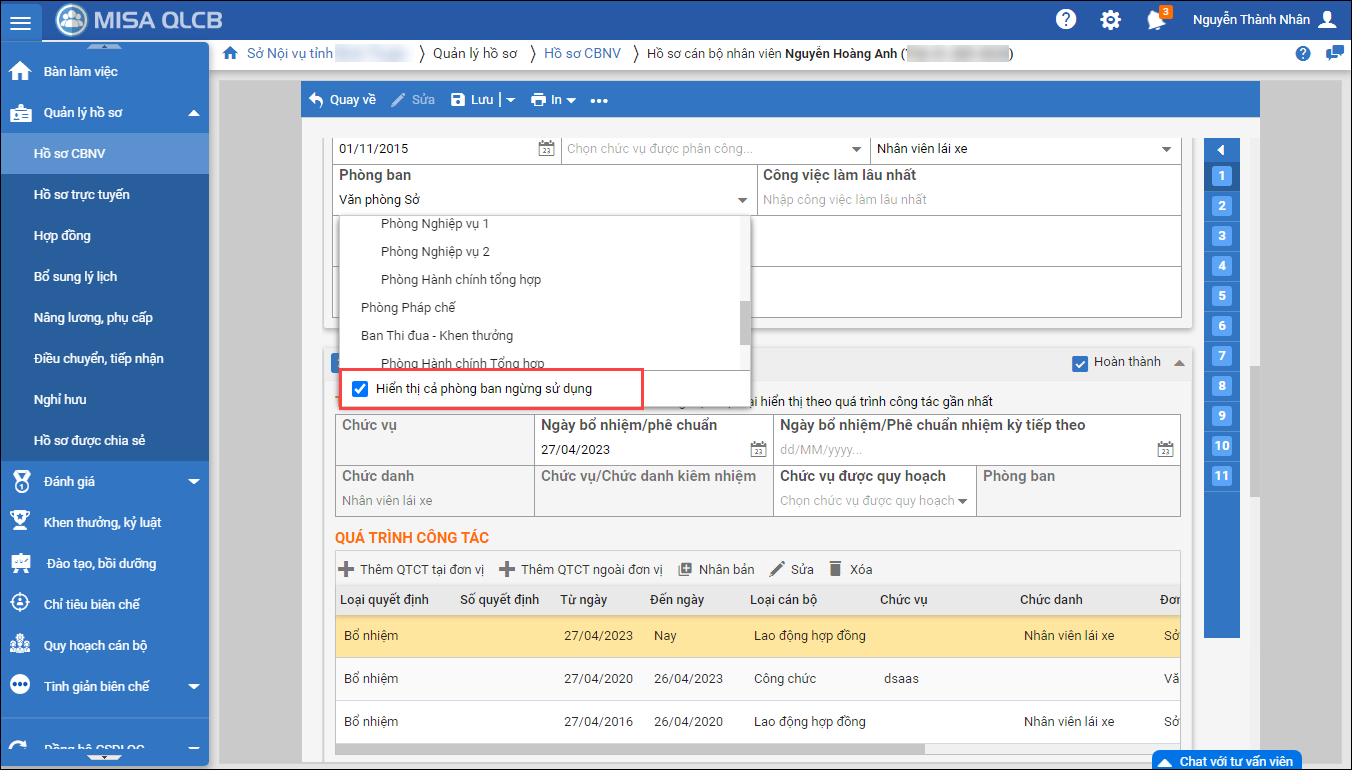The width and height of the screenshot is (1352, 770).
Task: Click the Xóa trash icon
Action: pos(836,569)
